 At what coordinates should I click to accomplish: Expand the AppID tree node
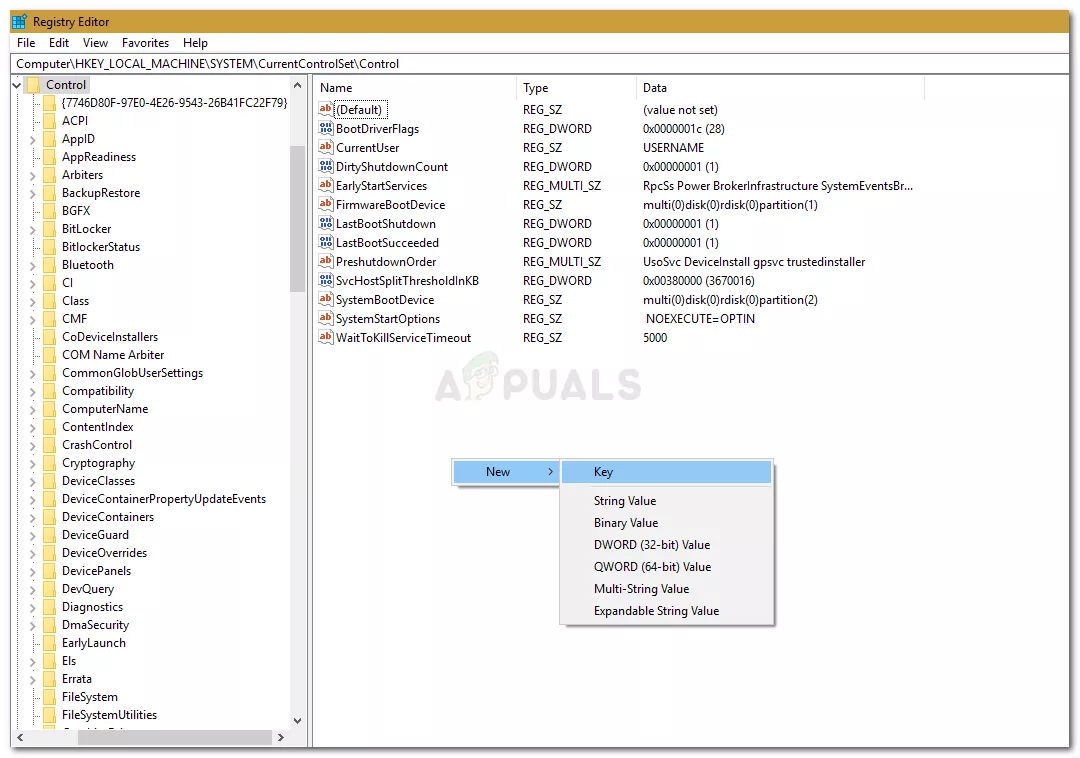tap(32, 139)
